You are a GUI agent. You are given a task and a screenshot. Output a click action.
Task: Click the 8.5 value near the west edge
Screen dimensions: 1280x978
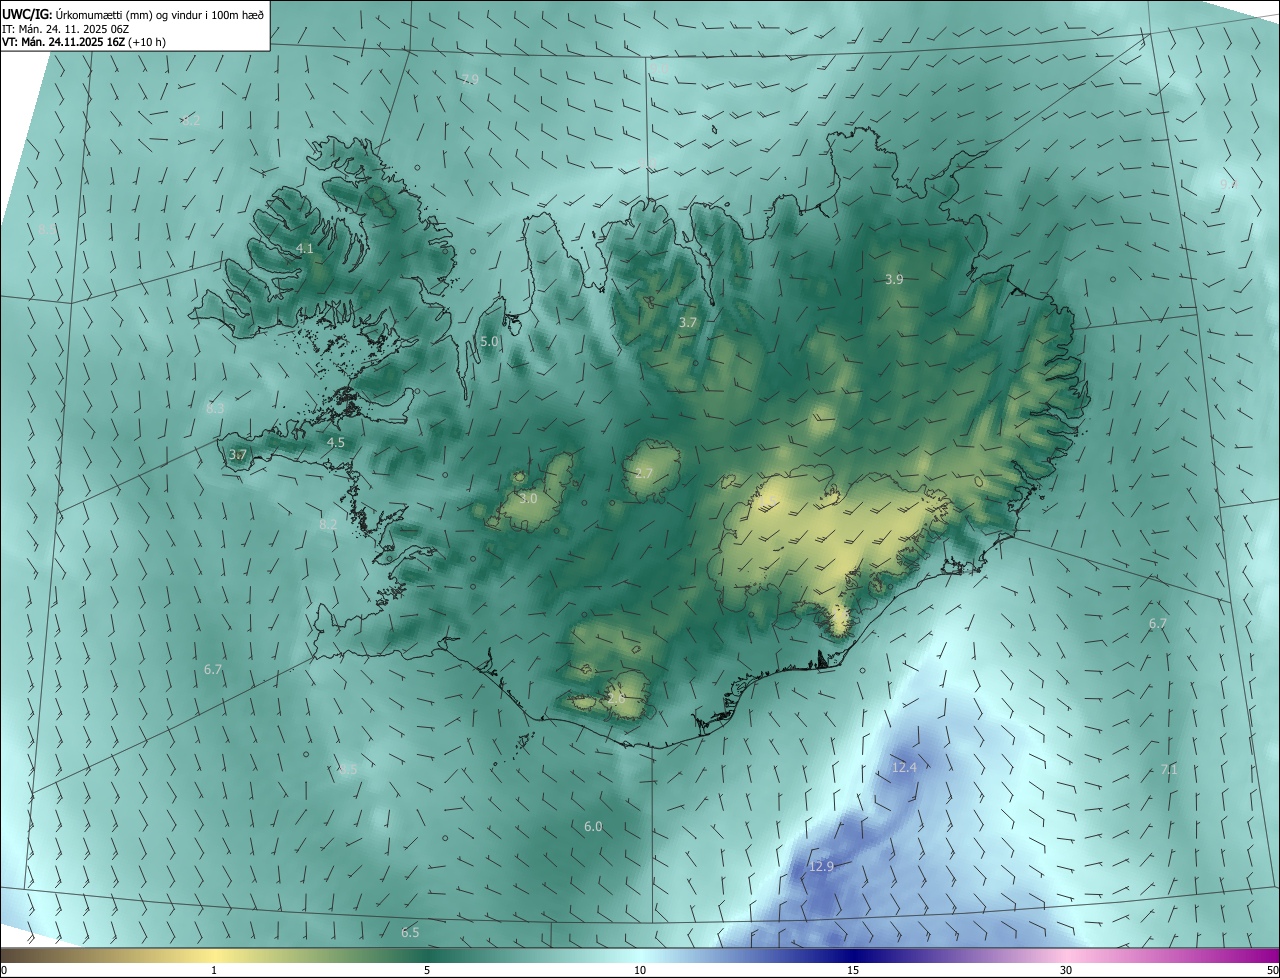pos(48,230)
